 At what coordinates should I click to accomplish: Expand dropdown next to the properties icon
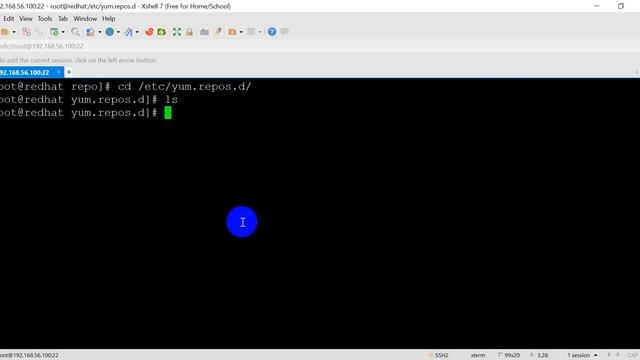pyautogui.click(x=100, y=32)
